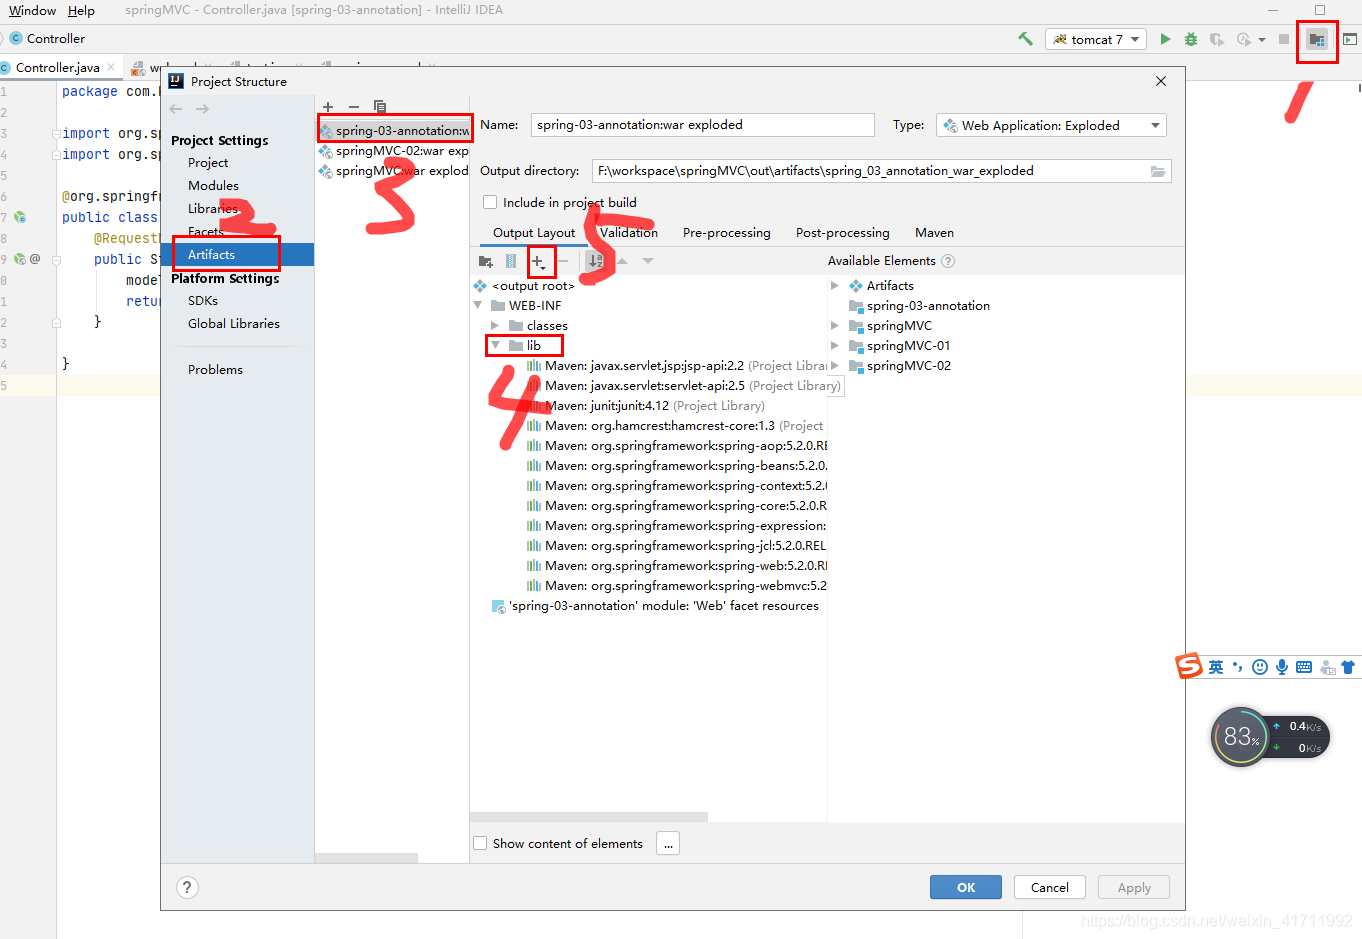1362x939 pixels.
Task: Switch to the Pre-processing tab
Action: click(726, 232)
